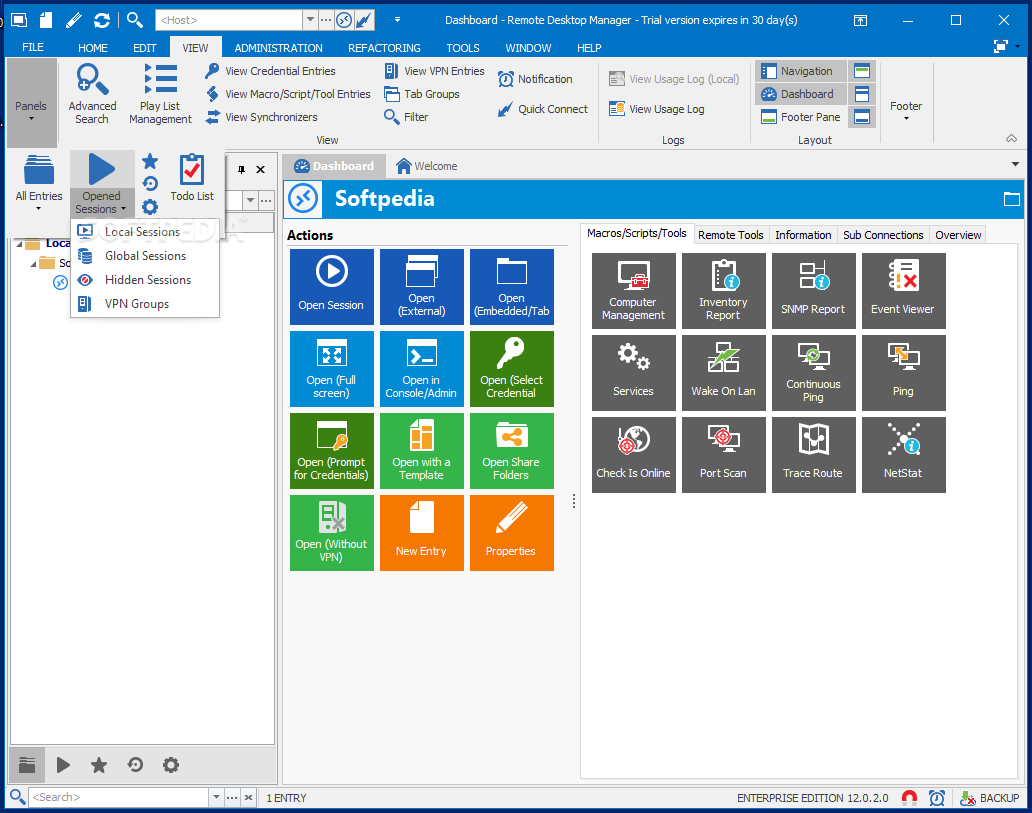The image size is (1032, 813).
Task: Click Open in Console/Admin tile
Action: tap(422, 369)
